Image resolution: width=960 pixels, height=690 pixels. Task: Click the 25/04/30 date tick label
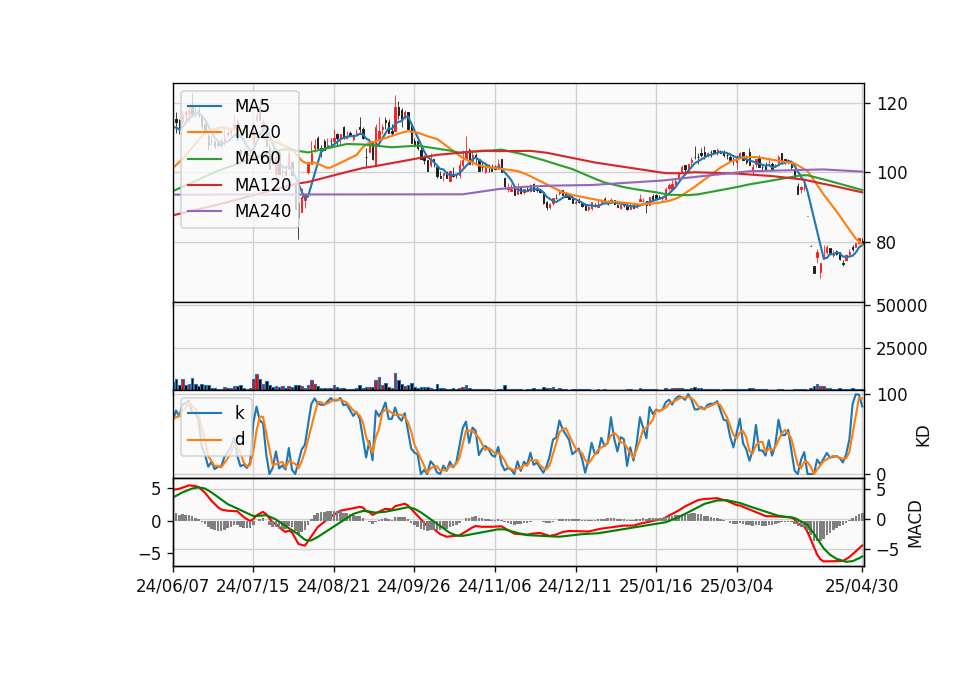coord(862,586)
